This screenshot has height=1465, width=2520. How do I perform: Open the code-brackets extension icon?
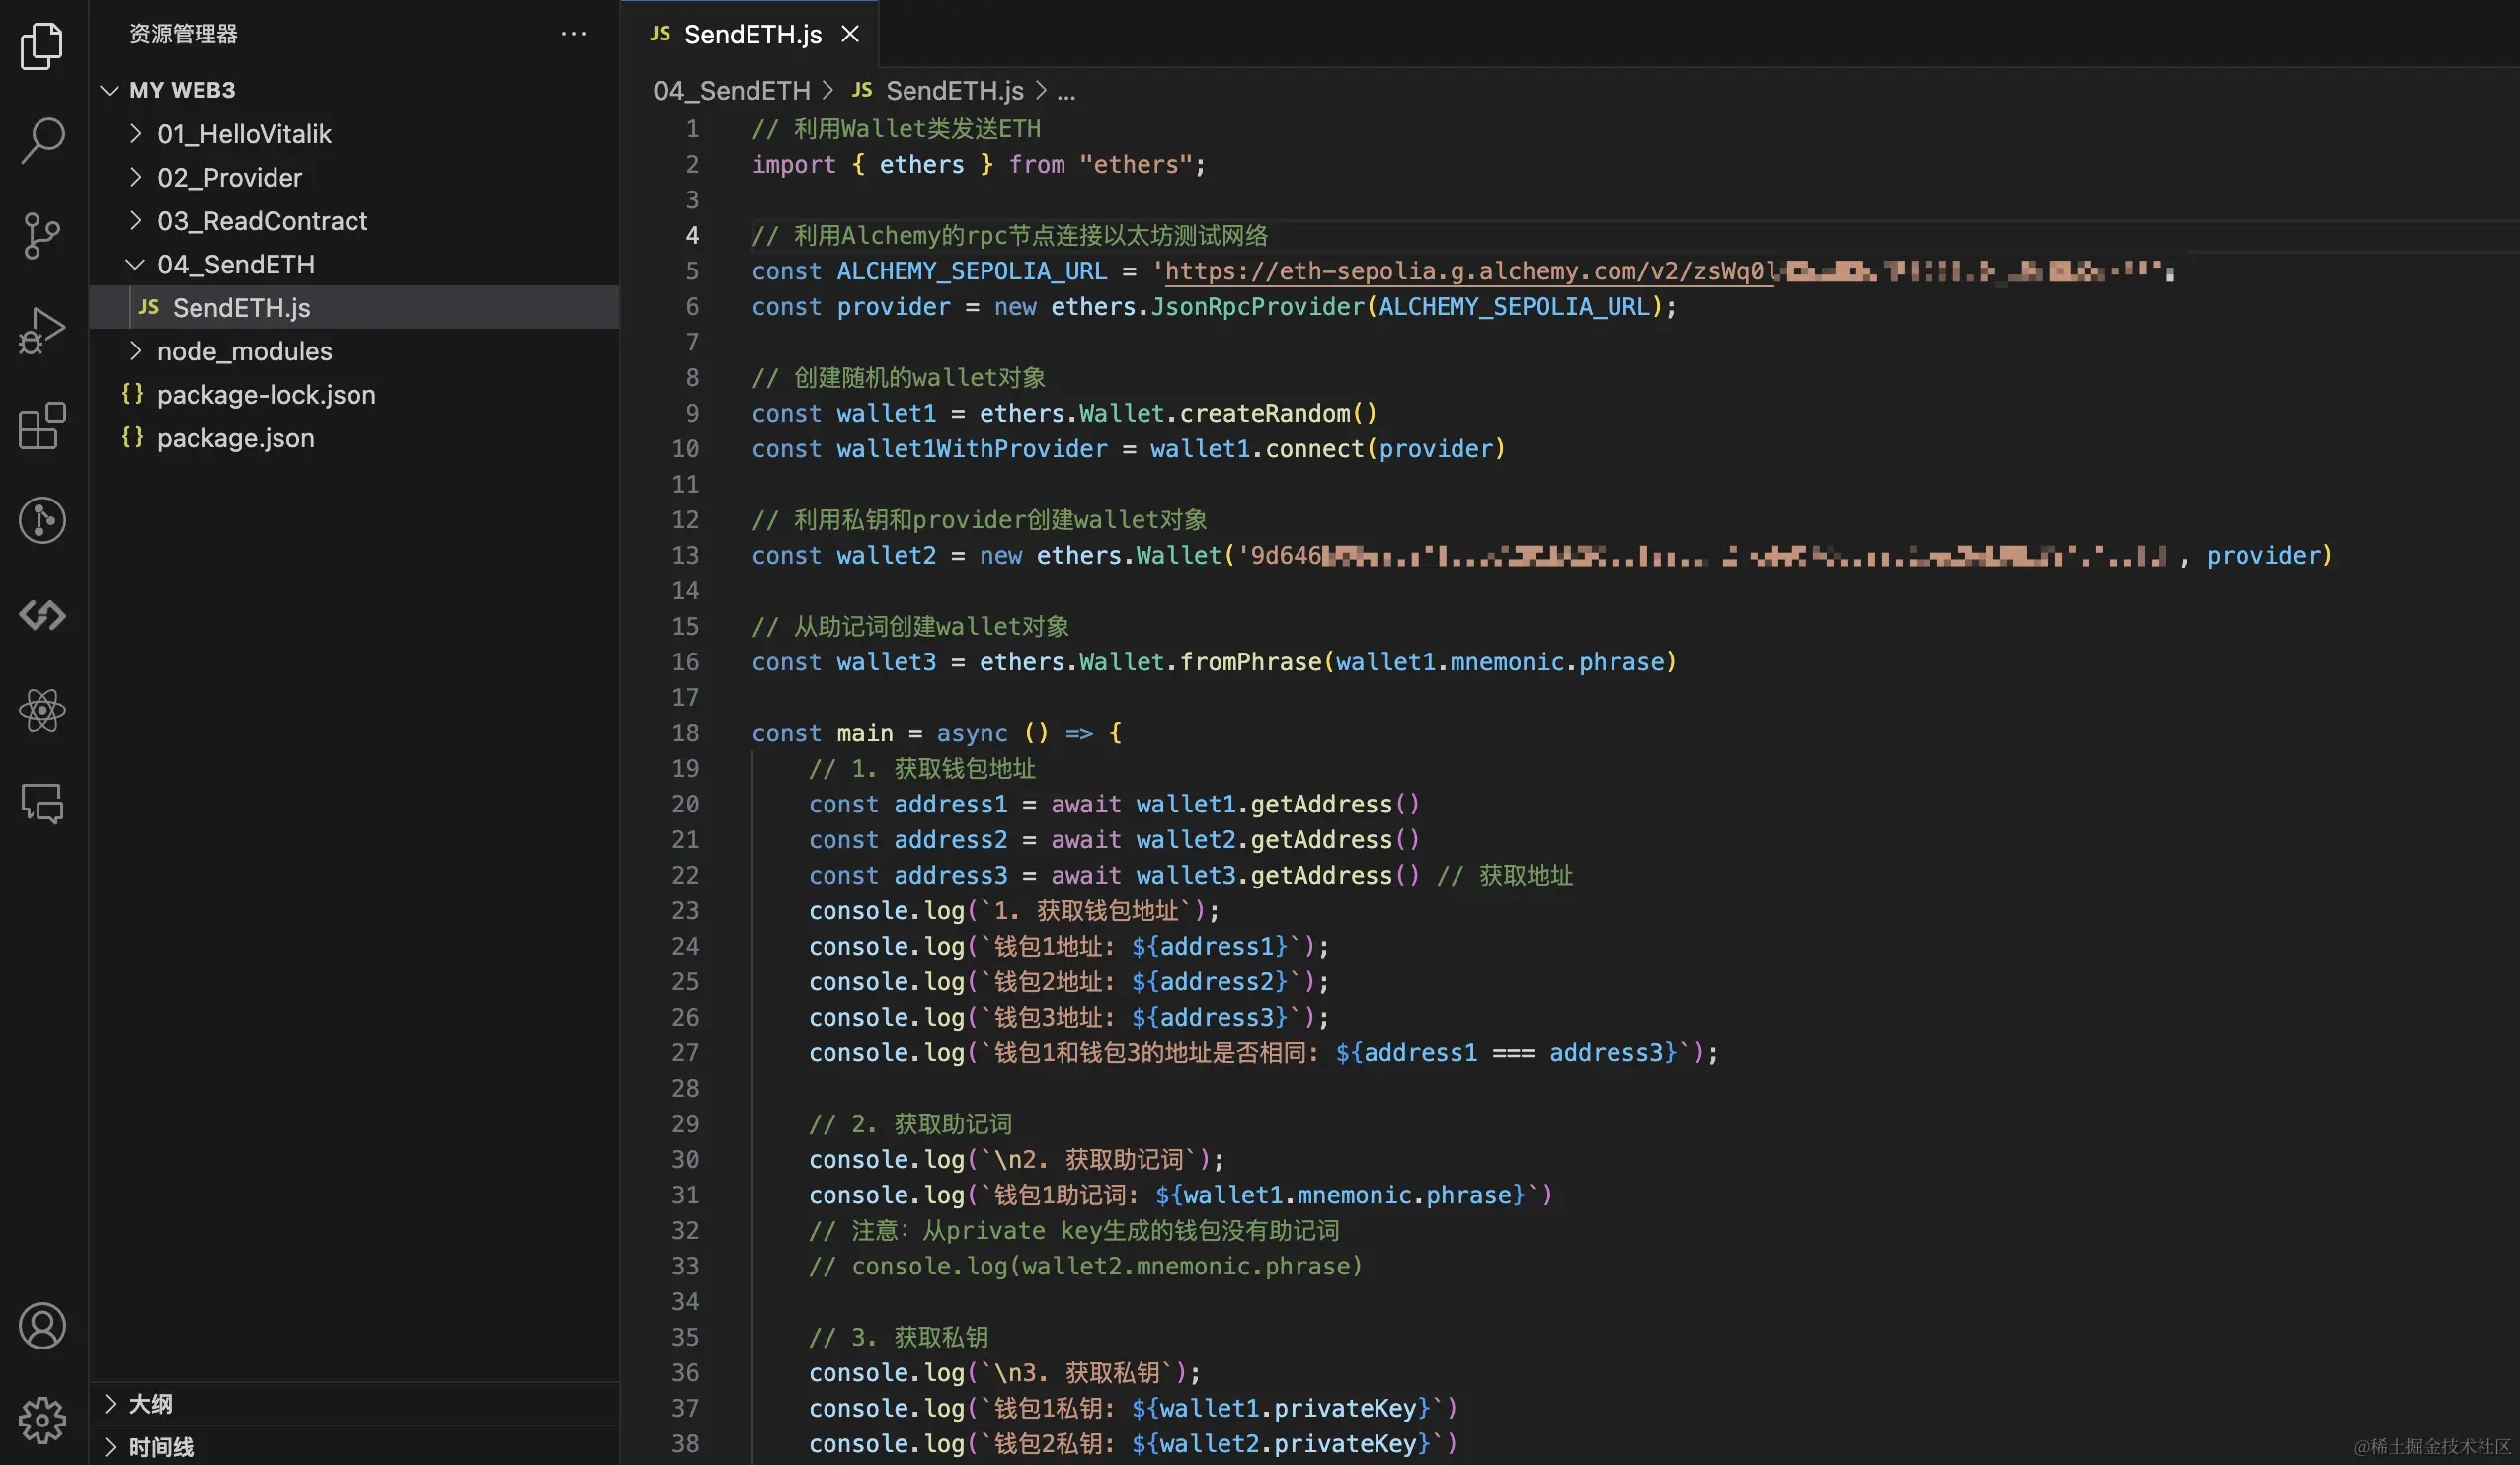click(42, 615)
